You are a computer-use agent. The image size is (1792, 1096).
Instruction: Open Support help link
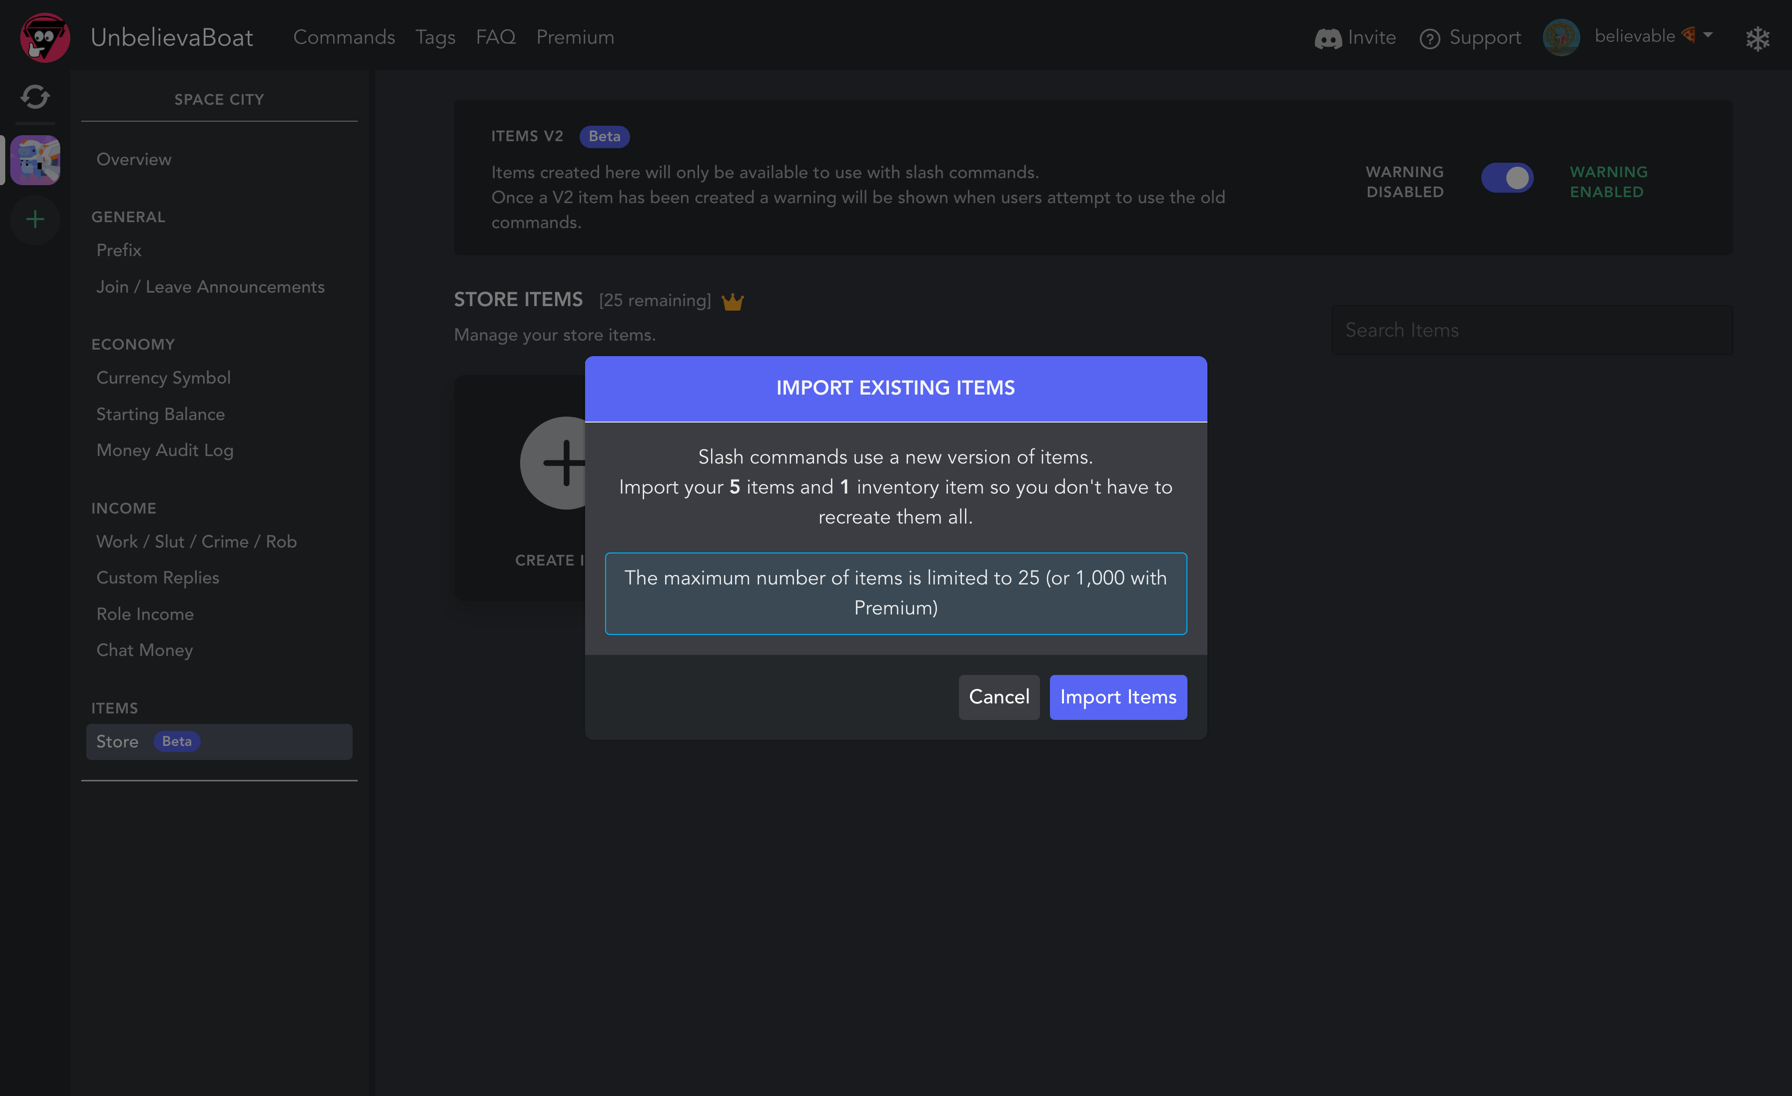pos(1470,38)
